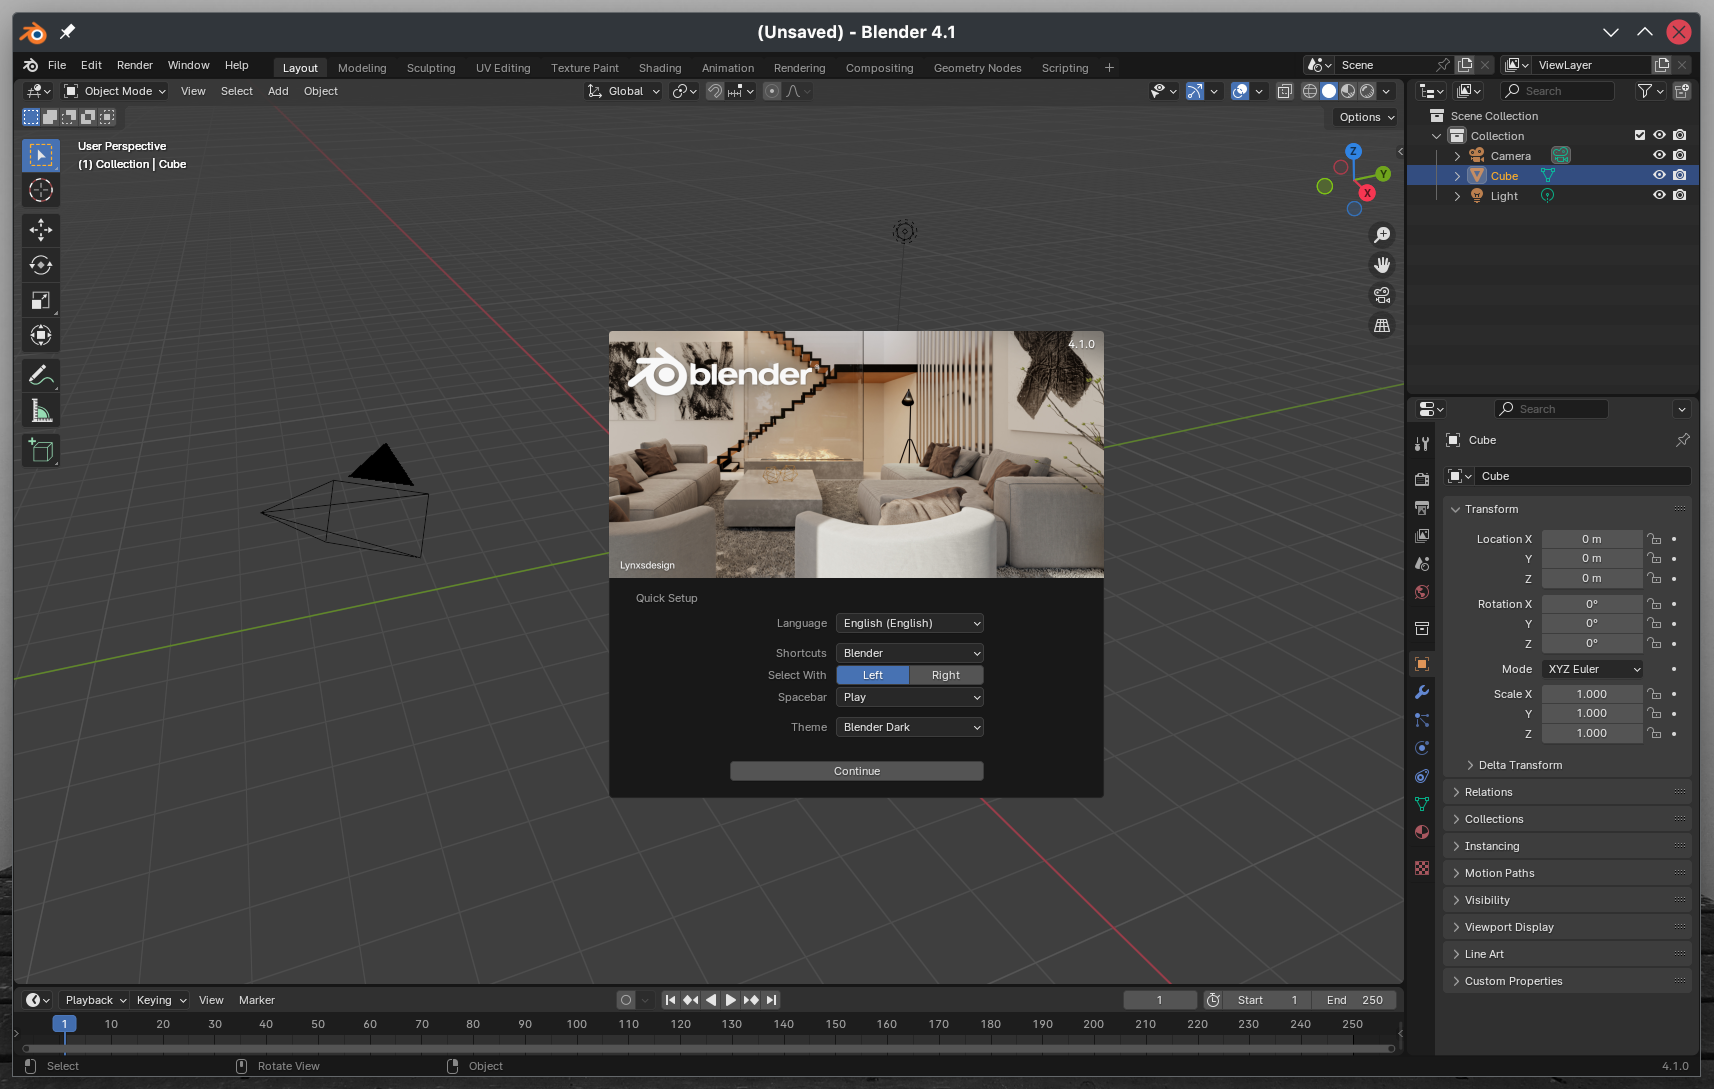This screenshot has width=1714, height=1089.
Task: Open the Scene properties tab
Action: pos(1422,564)
